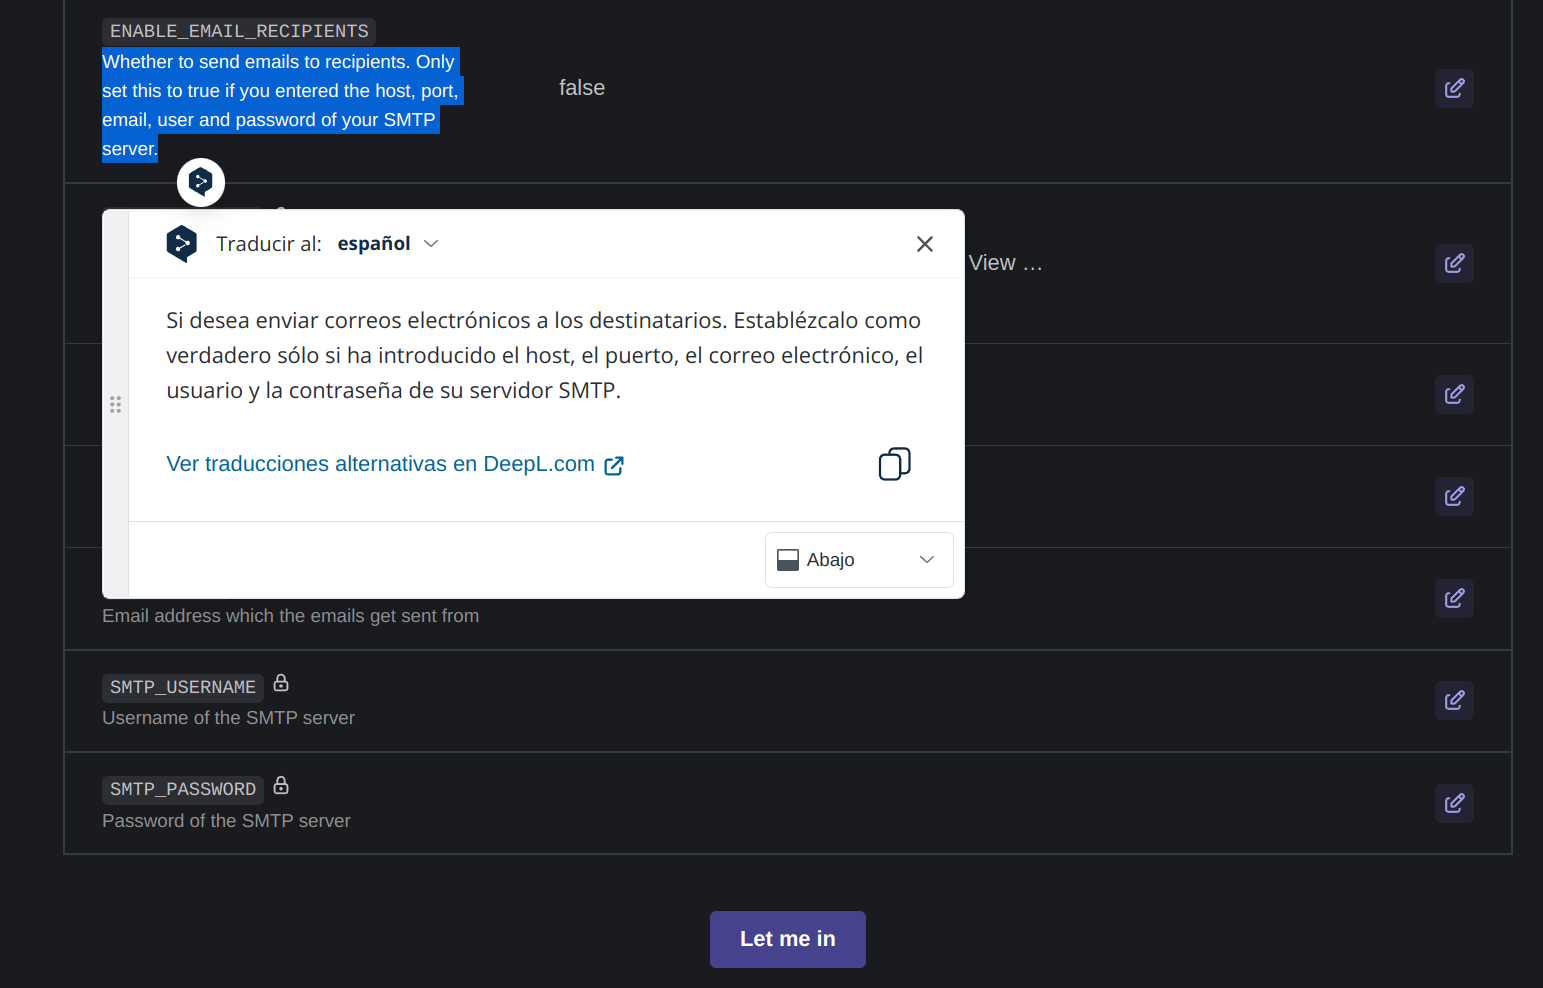Screen dimensions: 1543x988
Task: Edit the SMTP_PASSWORD setting
Action: click(1454, 804)
